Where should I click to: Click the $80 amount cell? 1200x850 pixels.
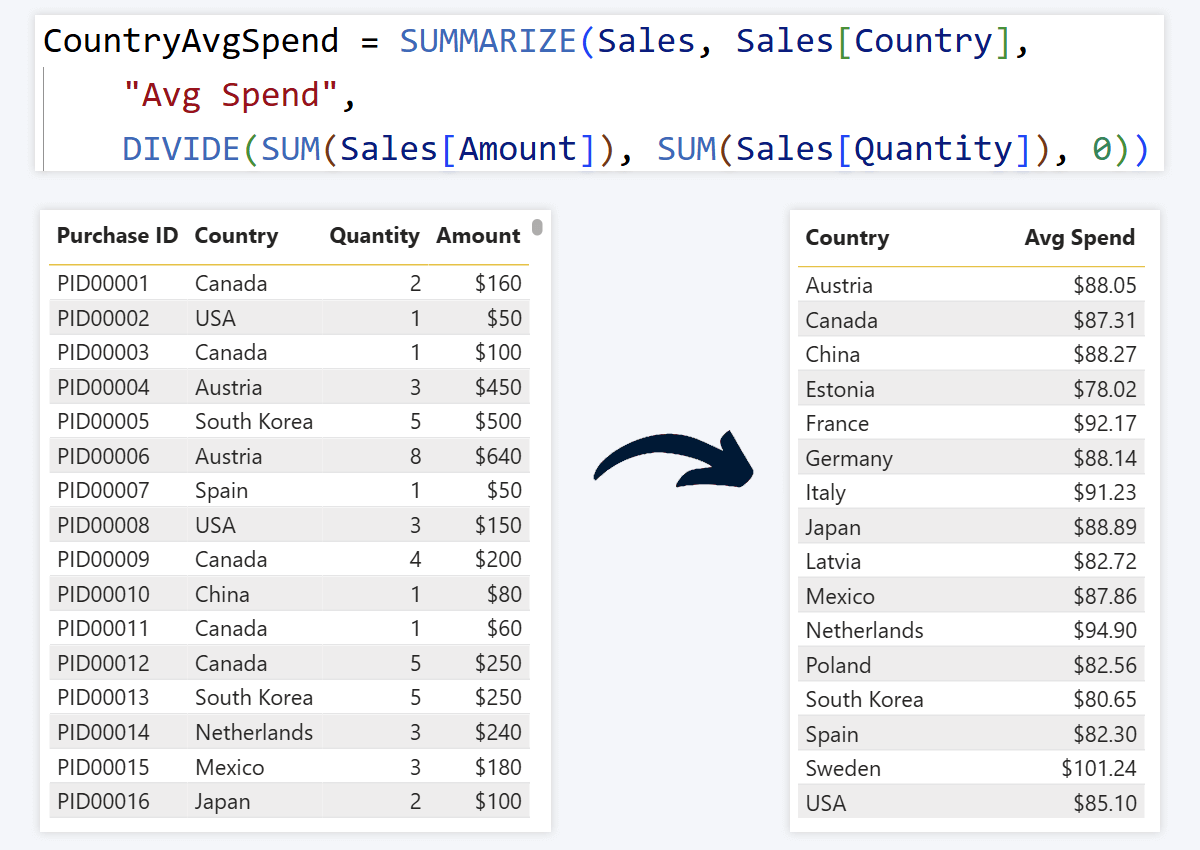[x=504, y=594]
